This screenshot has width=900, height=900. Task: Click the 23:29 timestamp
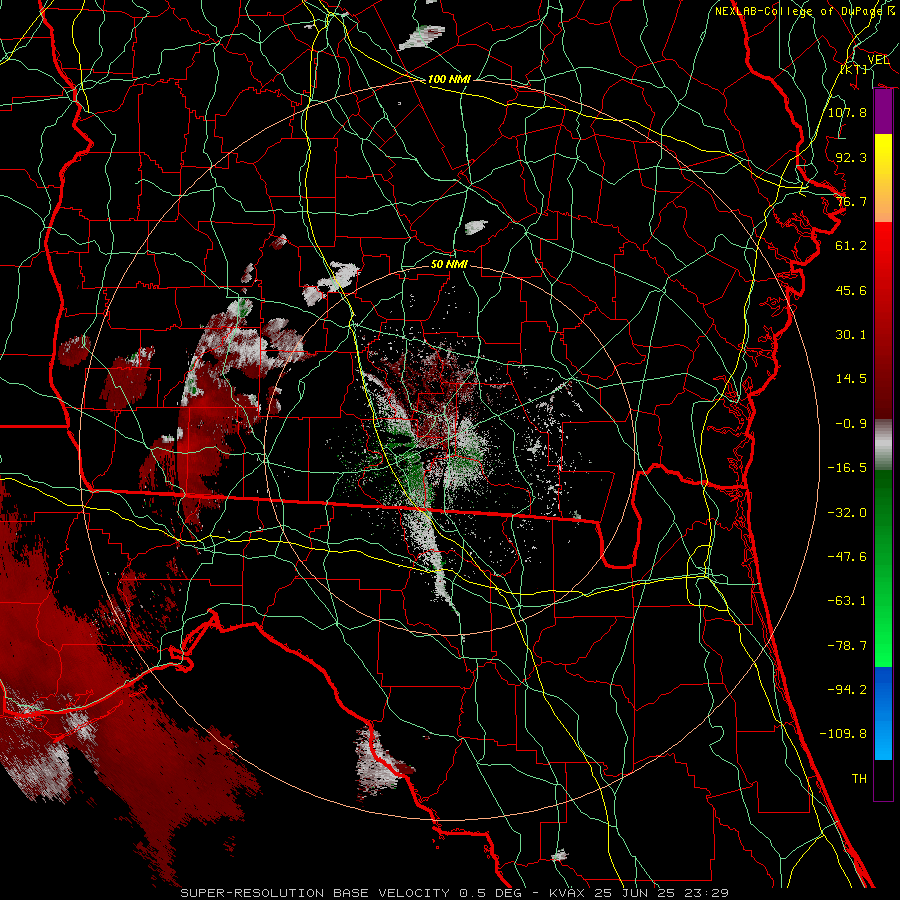[707, 893]
